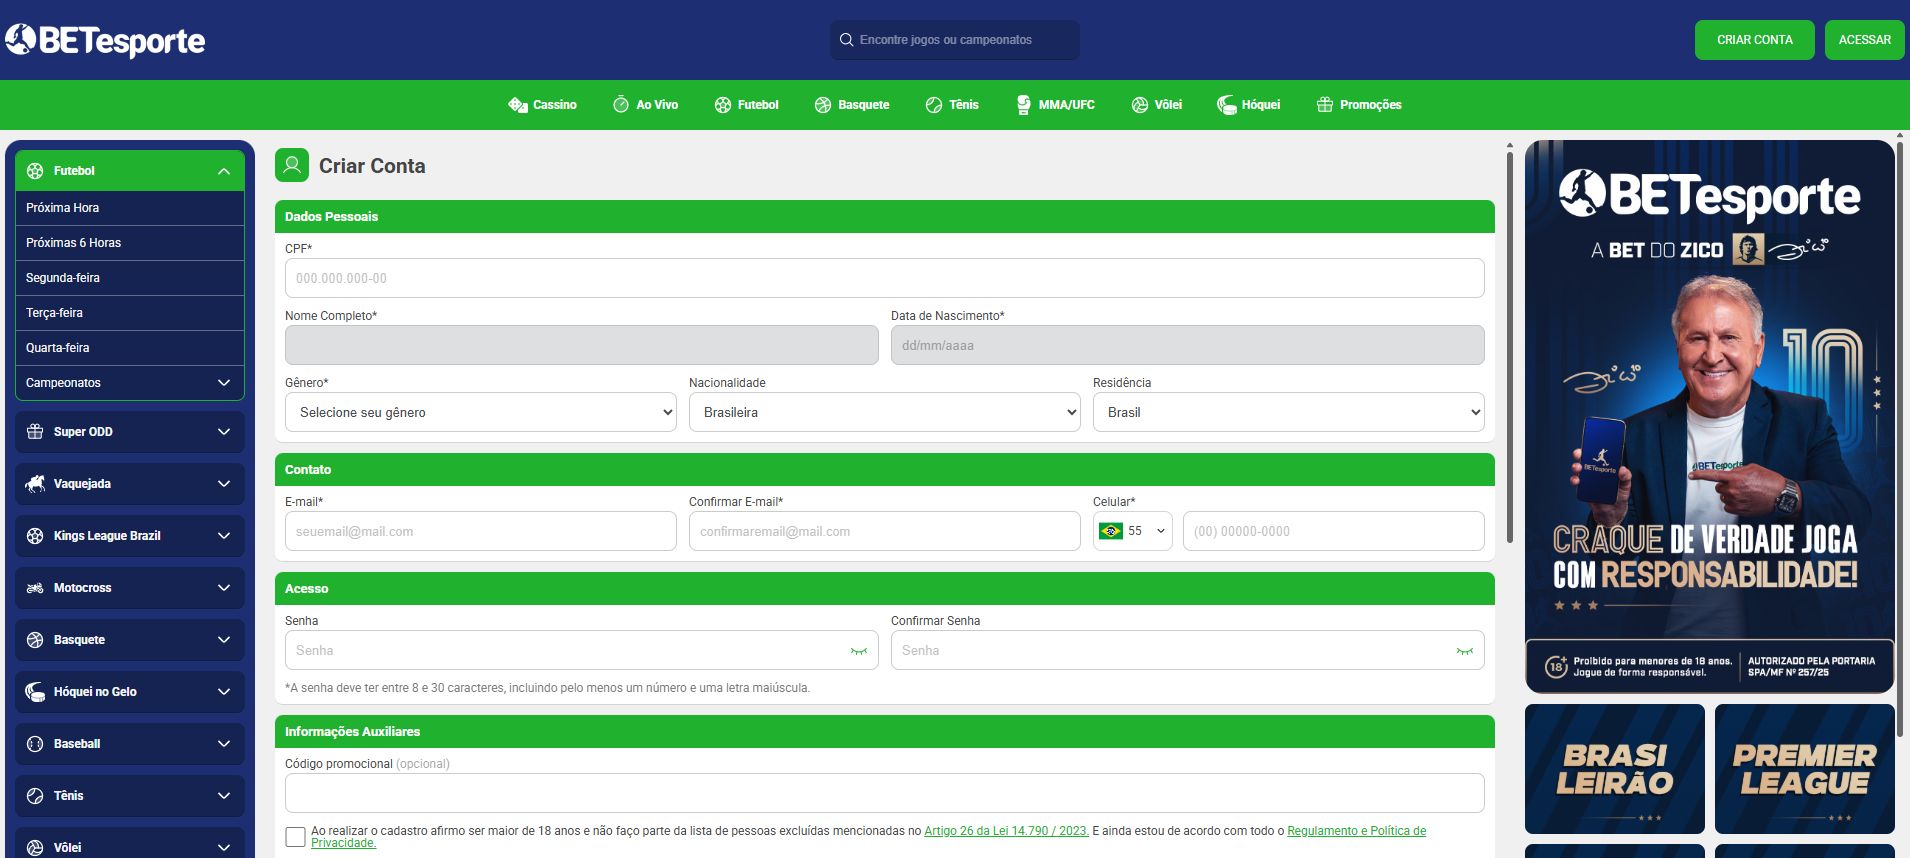Open the Promoções menu item
Screen dimensions: 1910x858
1359,105
